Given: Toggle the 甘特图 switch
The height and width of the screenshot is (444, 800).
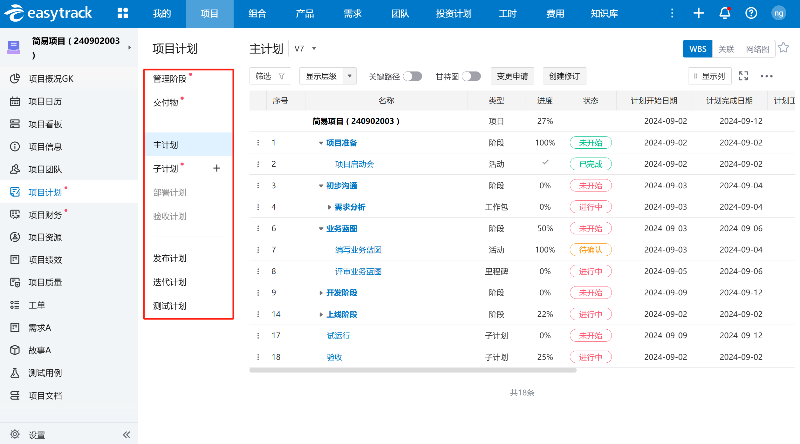Looking at the screenshot, I should (471, 76).
